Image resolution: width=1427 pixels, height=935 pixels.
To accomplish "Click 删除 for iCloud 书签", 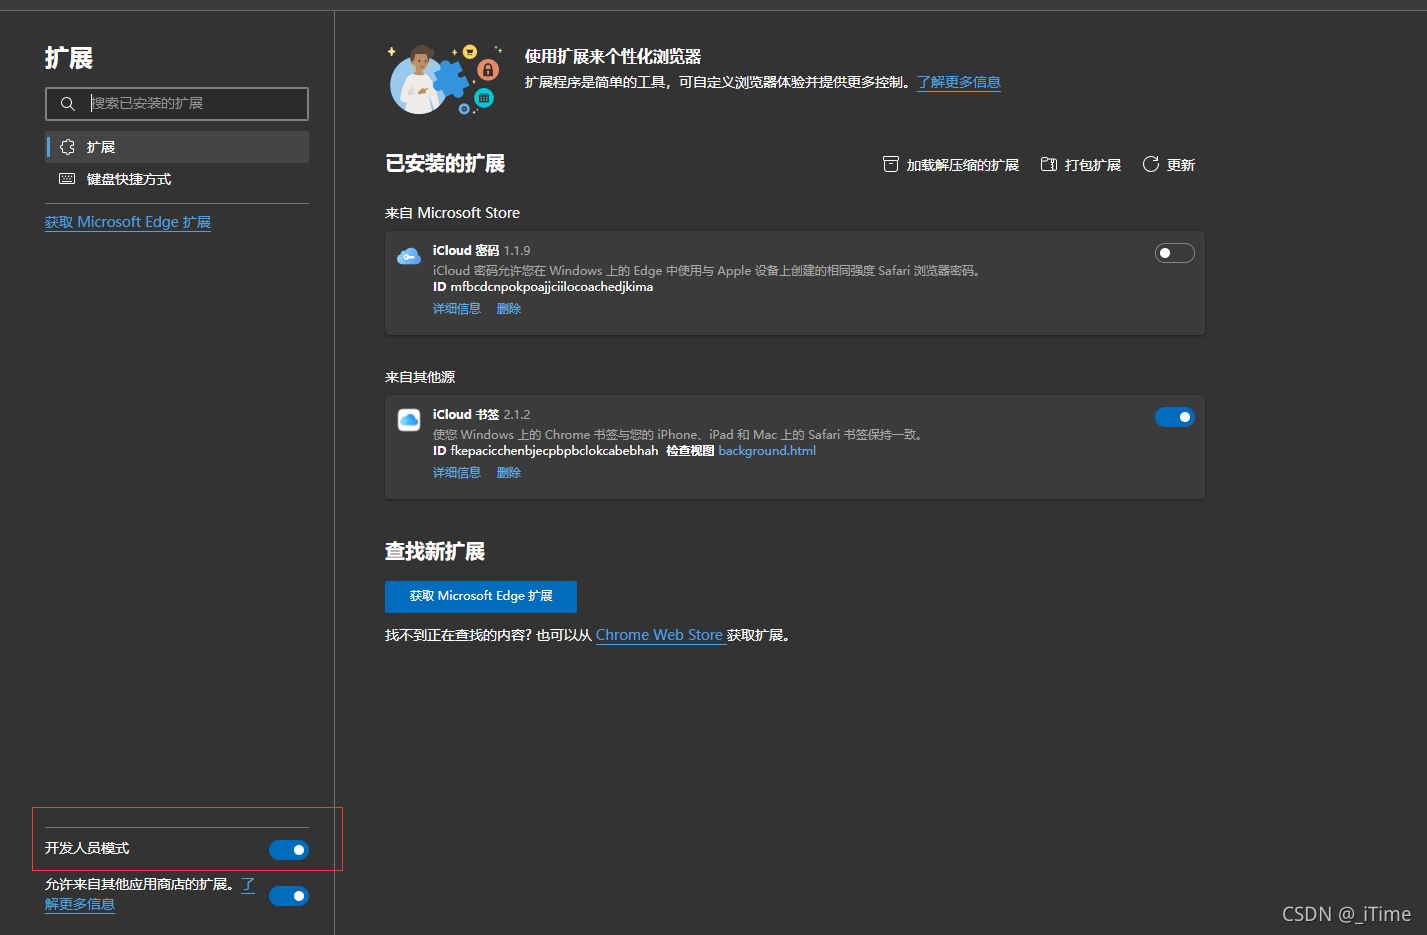I will (509, 473).
